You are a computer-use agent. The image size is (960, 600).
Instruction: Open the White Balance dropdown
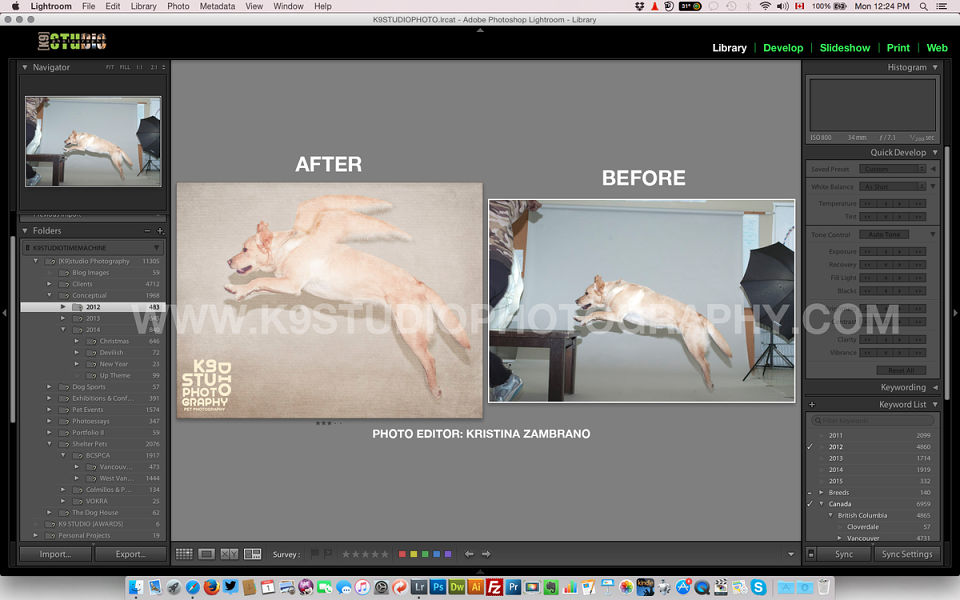coord(893,187)
